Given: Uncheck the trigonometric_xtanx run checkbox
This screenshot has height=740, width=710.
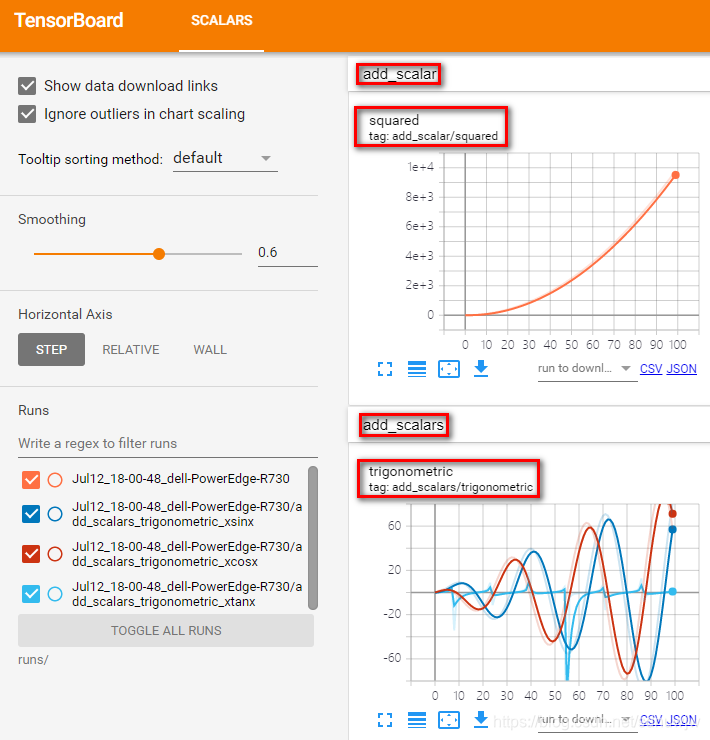Looking at the screenshot, I should point(31,594).
